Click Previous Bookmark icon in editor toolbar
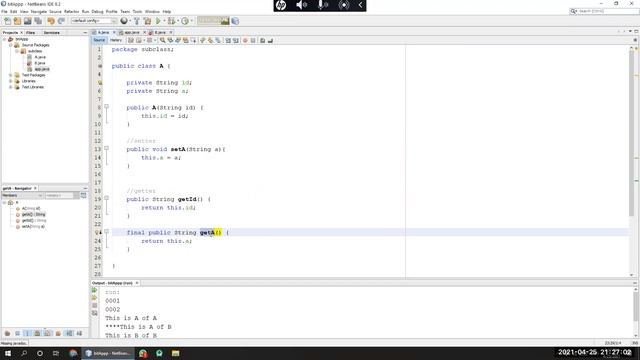The width and height of the screenshot is (640, 360). 202,40
